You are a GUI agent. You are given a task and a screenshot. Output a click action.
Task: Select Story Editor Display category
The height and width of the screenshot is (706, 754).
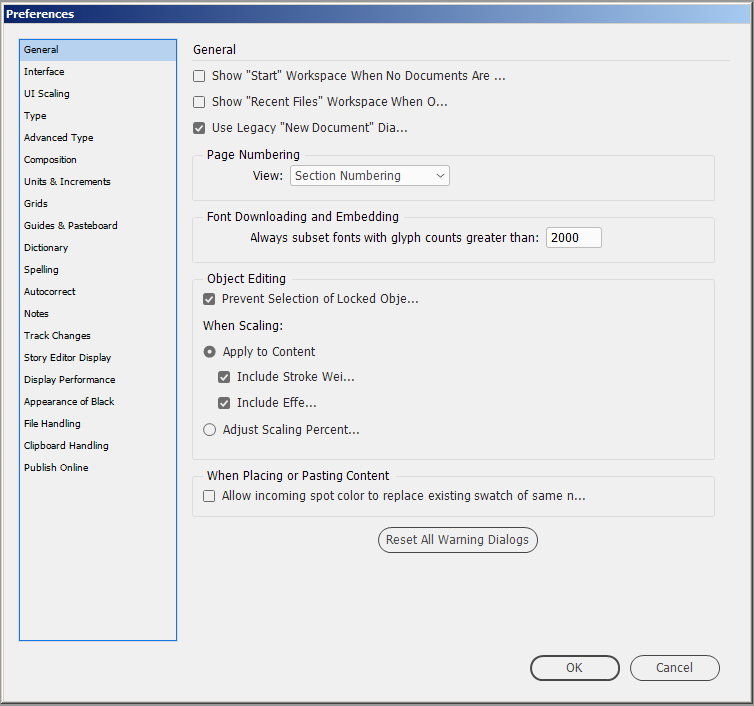pyautogui.click(x=98, y=358)
